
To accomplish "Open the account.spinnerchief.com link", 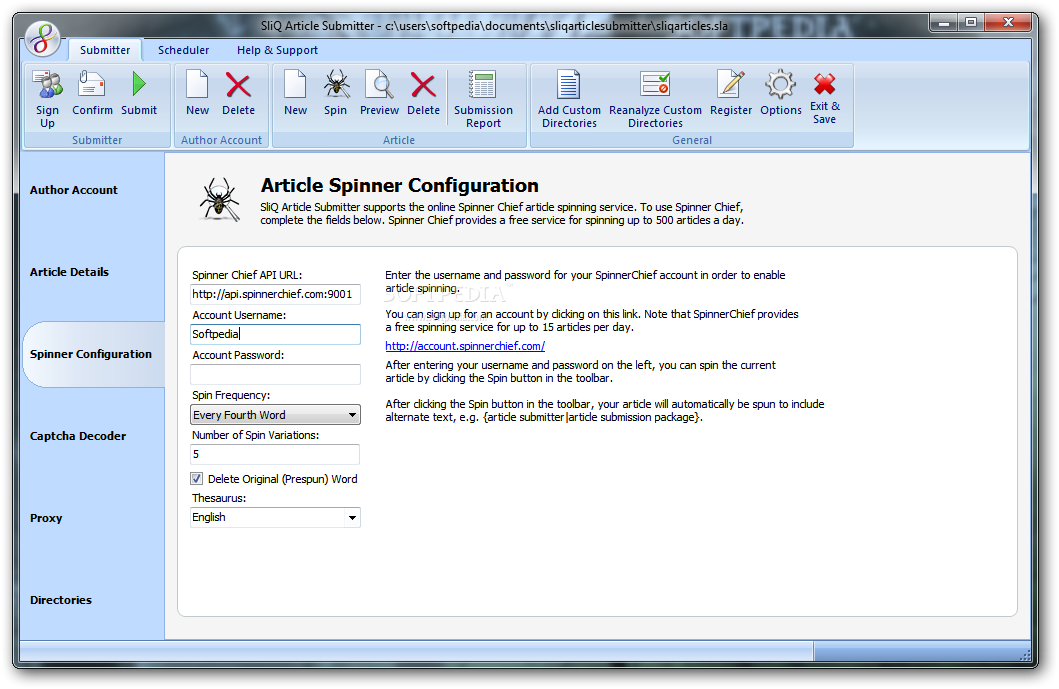I will click(x=465, y=346).
